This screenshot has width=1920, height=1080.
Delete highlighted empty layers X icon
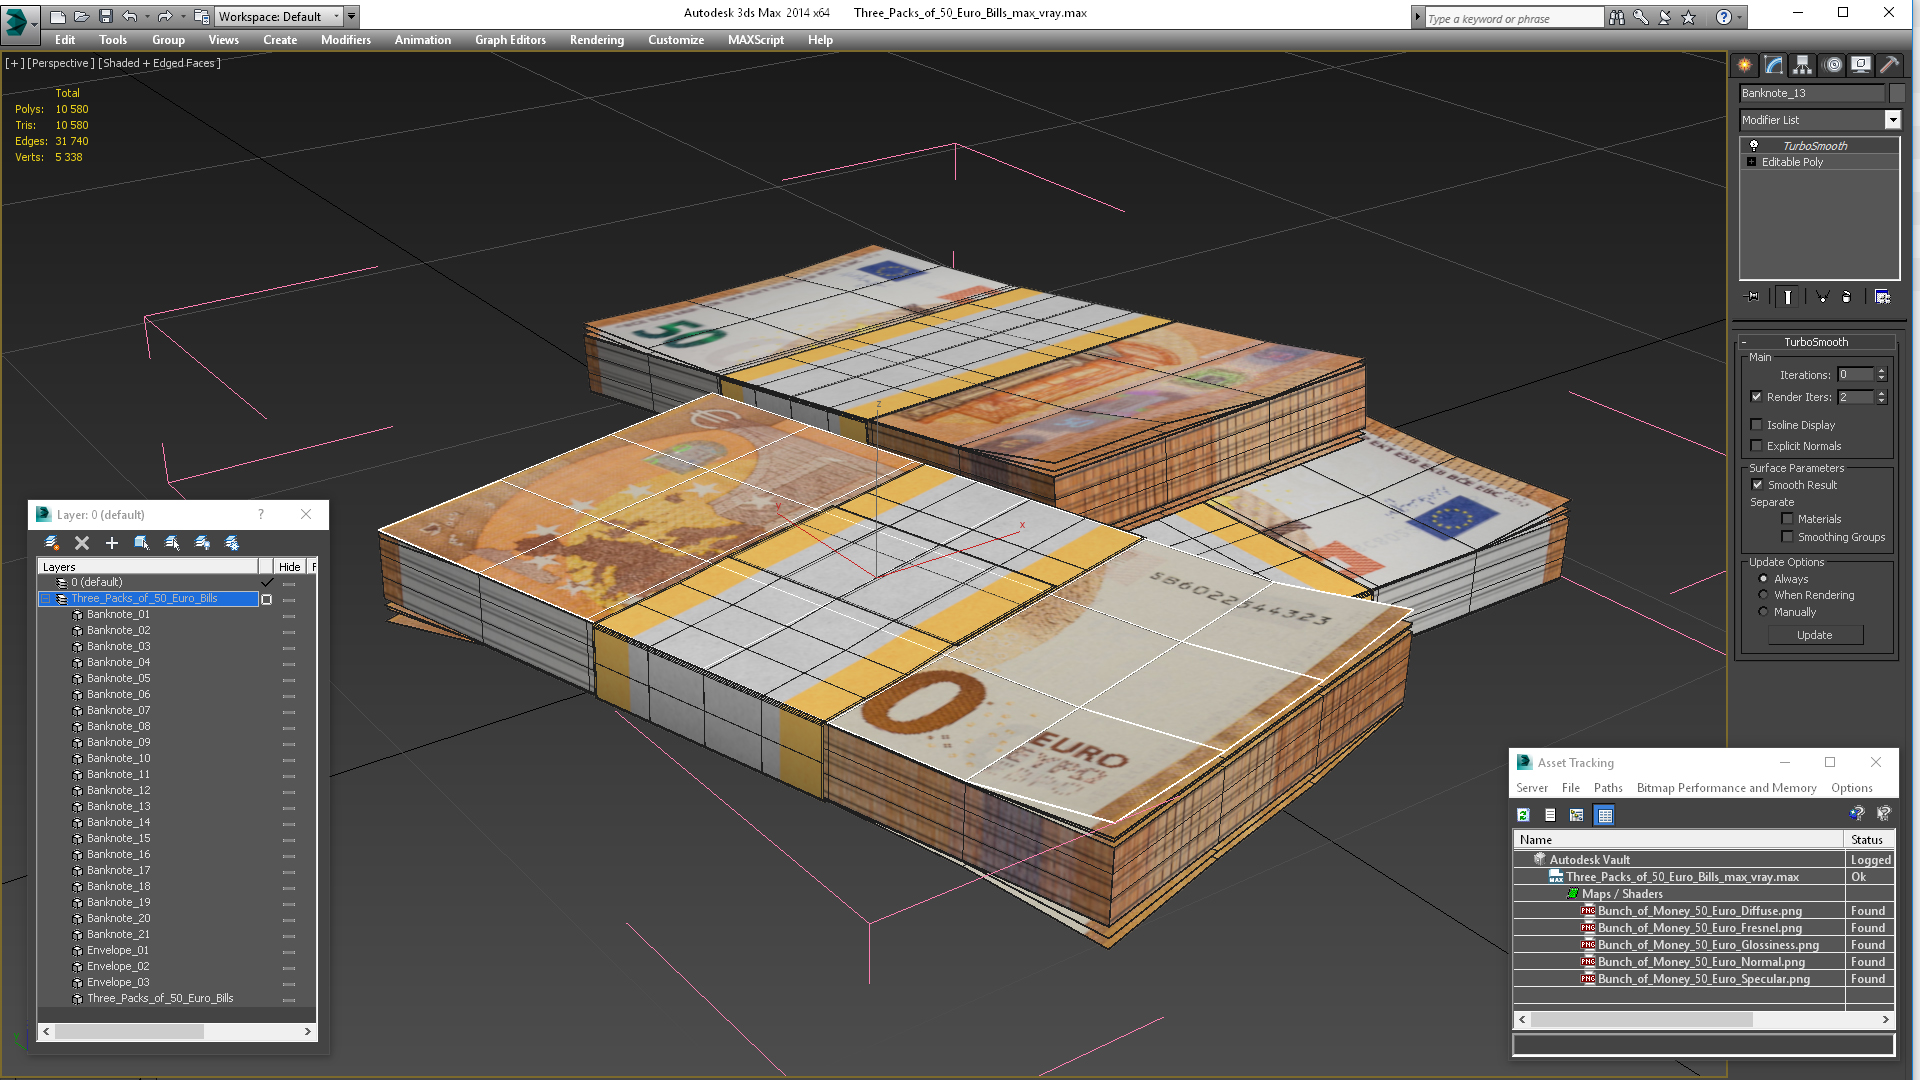click(x=82, y=543)
